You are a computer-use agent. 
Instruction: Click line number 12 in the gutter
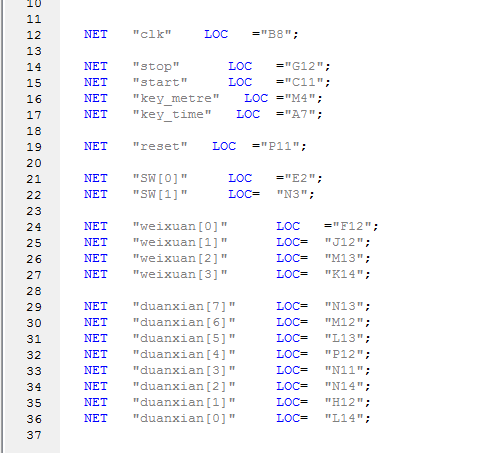[34, 35]
